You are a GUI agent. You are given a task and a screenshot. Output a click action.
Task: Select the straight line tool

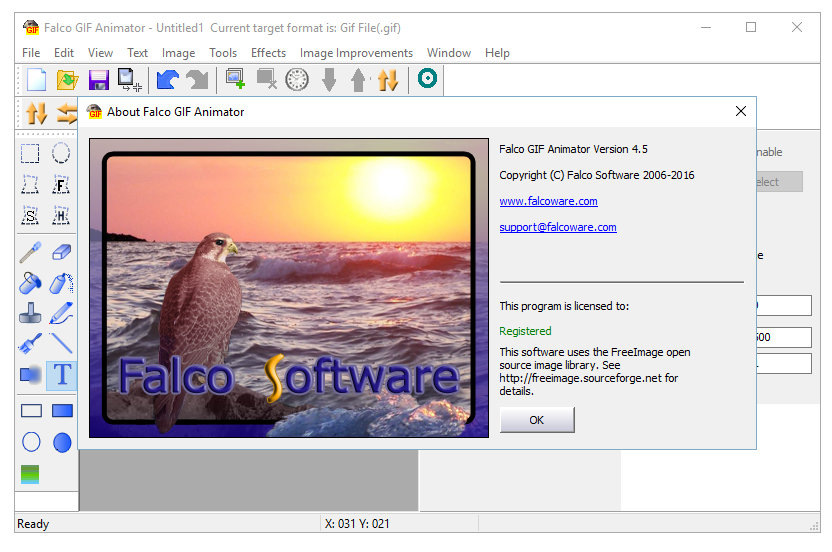click(x=62, y=343)
